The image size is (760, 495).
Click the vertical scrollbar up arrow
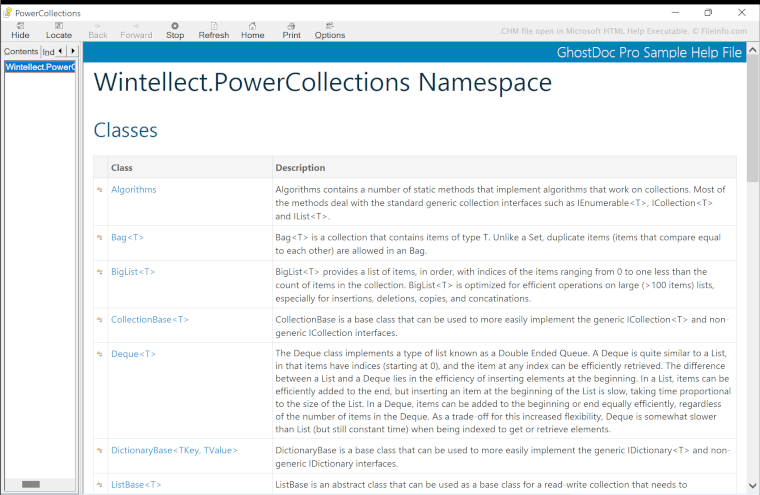pyautogui.click(x=753, y=49)
